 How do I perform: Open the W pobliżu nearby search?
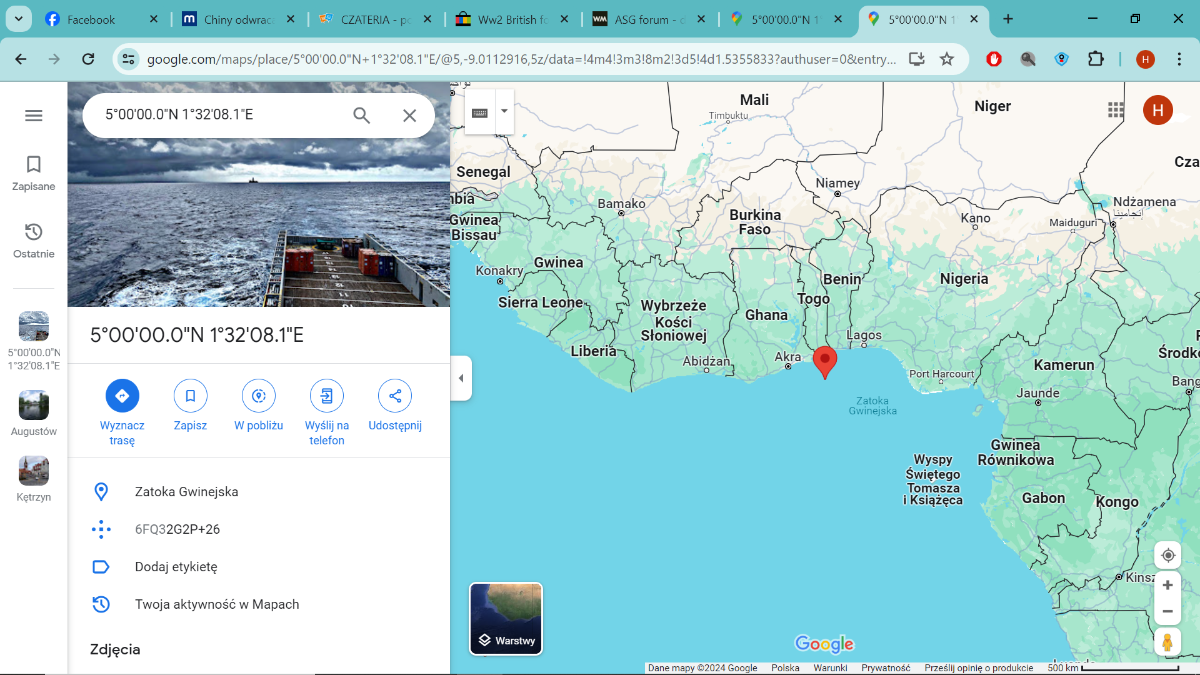259,396
